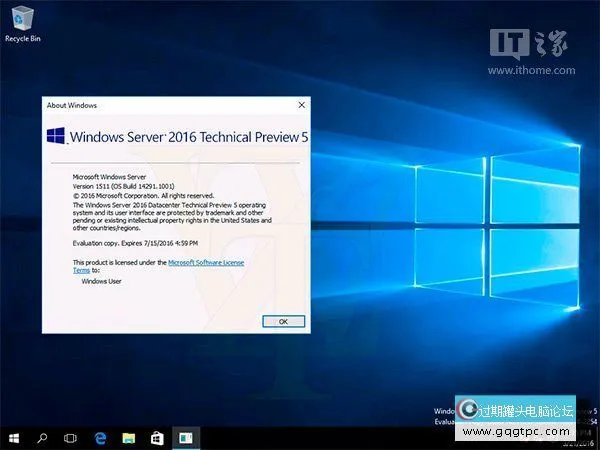Select the active About Windows taskbar item
The height and width of the screenshot is (450, 600).
click(x=185, y=438)
